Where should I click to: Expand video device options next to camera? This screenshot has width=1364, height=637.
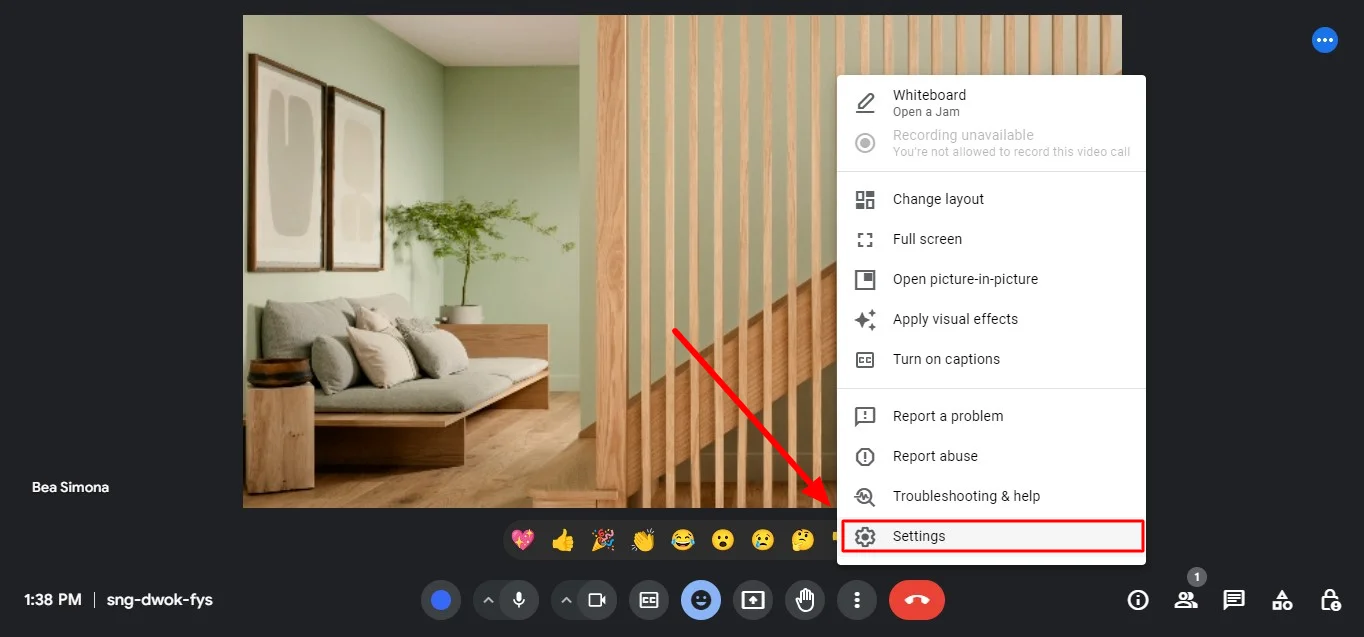(566, 599)
